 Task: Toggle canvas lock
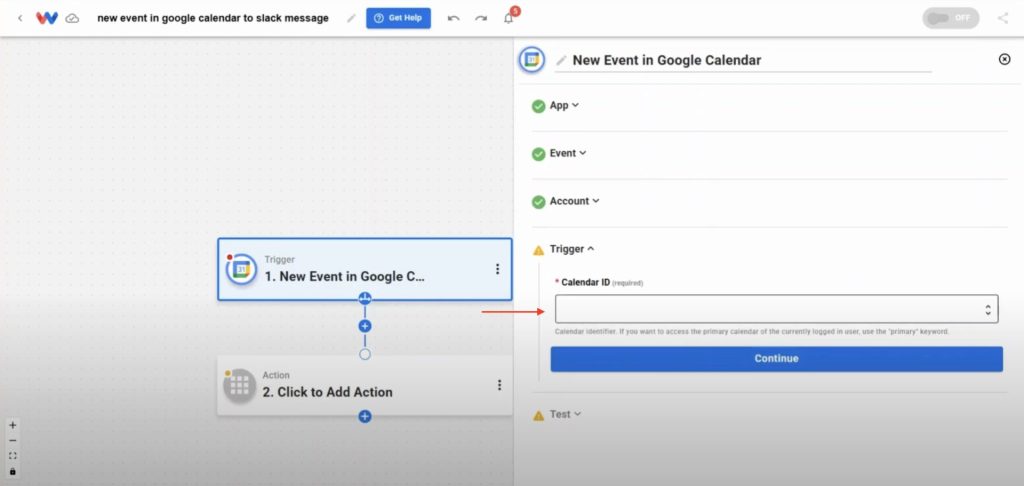point(12,471)
